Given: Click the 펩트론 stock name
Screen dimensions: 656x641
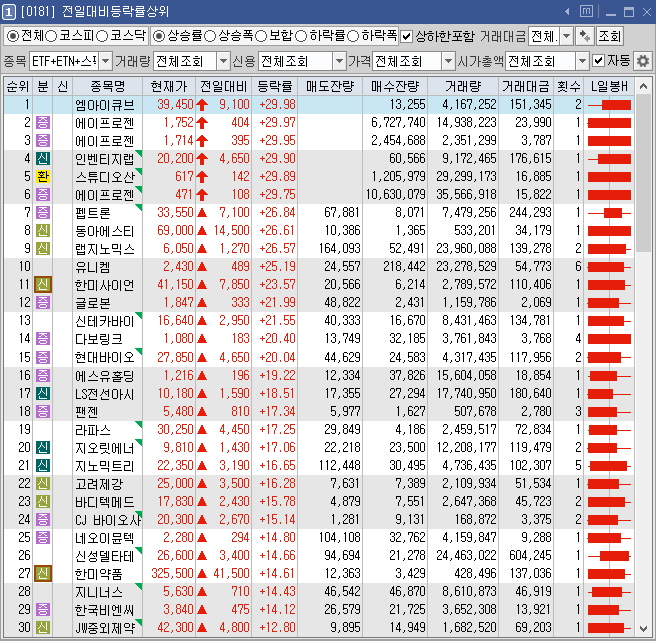Looking at the screenshot, I should pos(92,213).
